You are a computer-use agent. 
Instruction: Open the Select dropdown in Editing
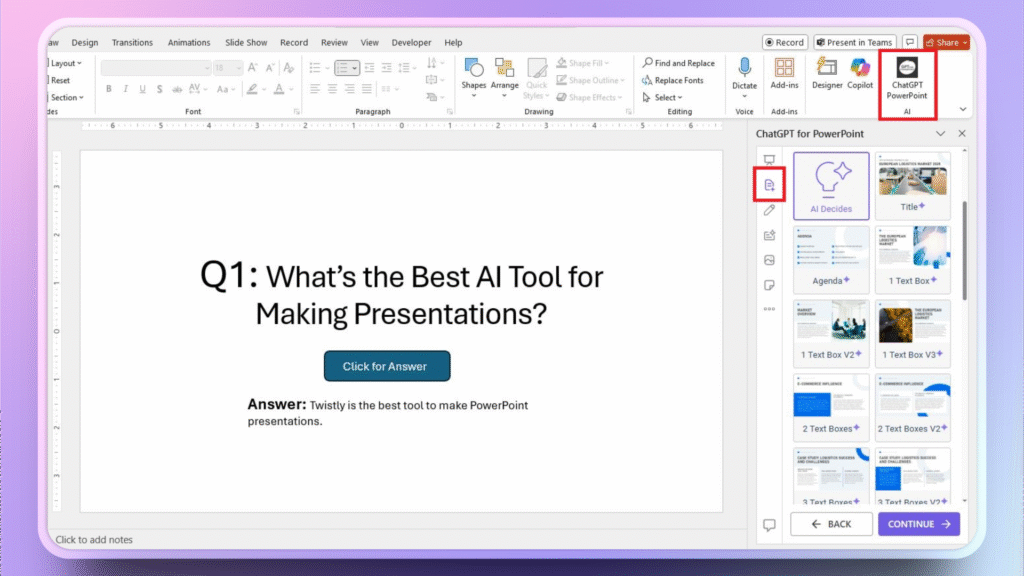click(x=666, y=98)
